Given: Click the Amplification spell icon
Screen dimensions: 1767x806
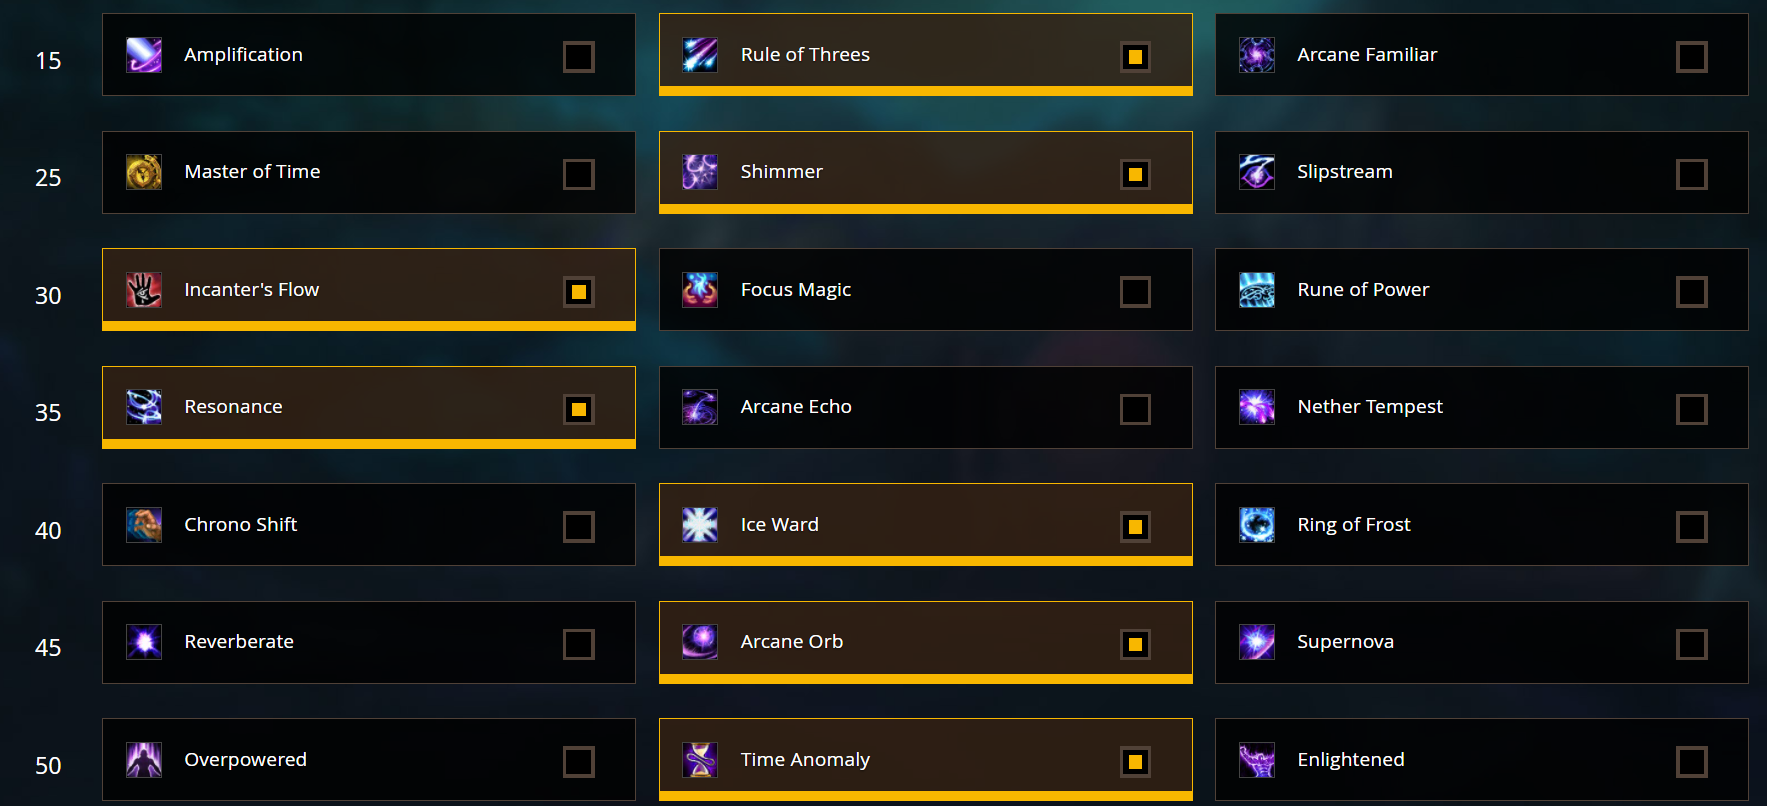Looking at the screenshot, I should [x=144, y=55].
